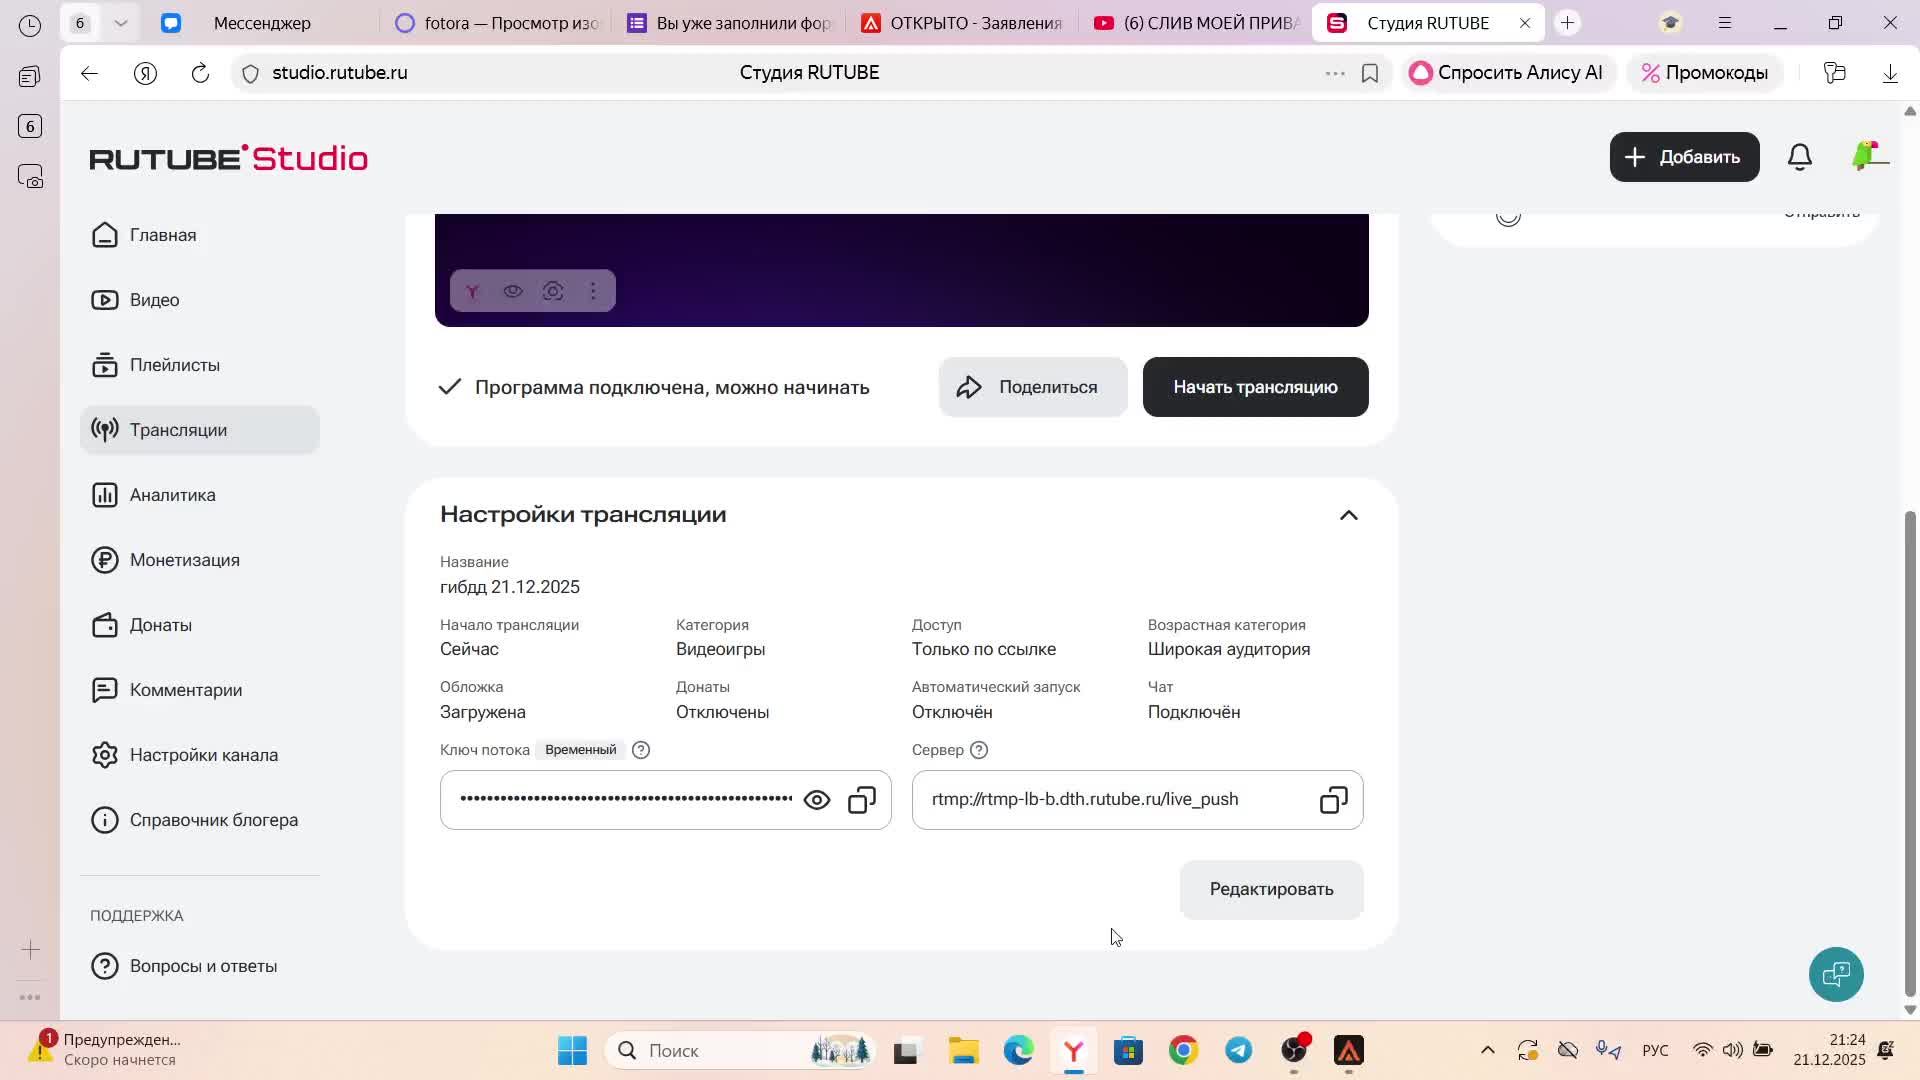
Task: Take a screenshot from the preview toolbar
Action: point(553,291)
